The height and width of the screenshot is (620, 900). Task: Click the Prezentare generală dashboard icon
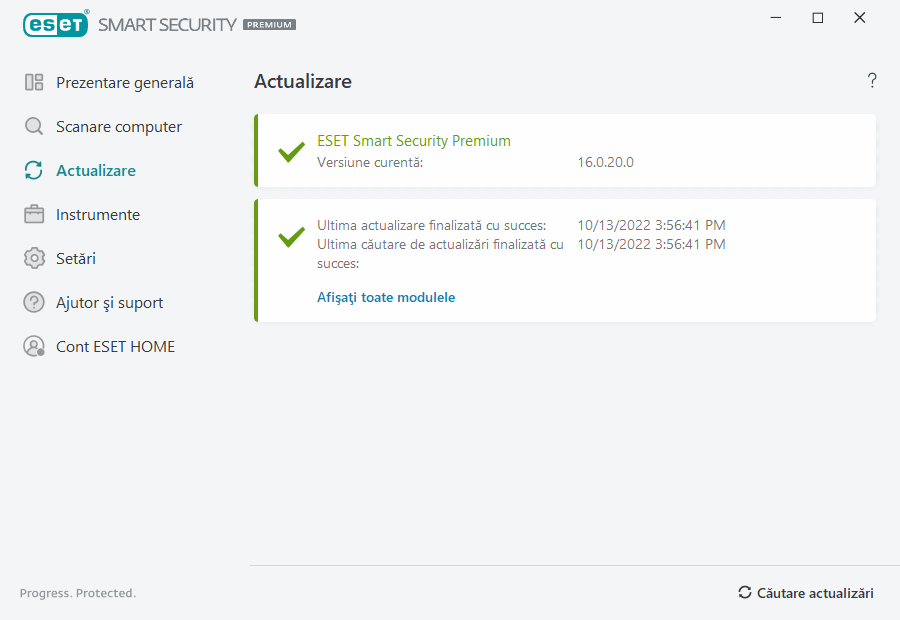pos(34,83)
